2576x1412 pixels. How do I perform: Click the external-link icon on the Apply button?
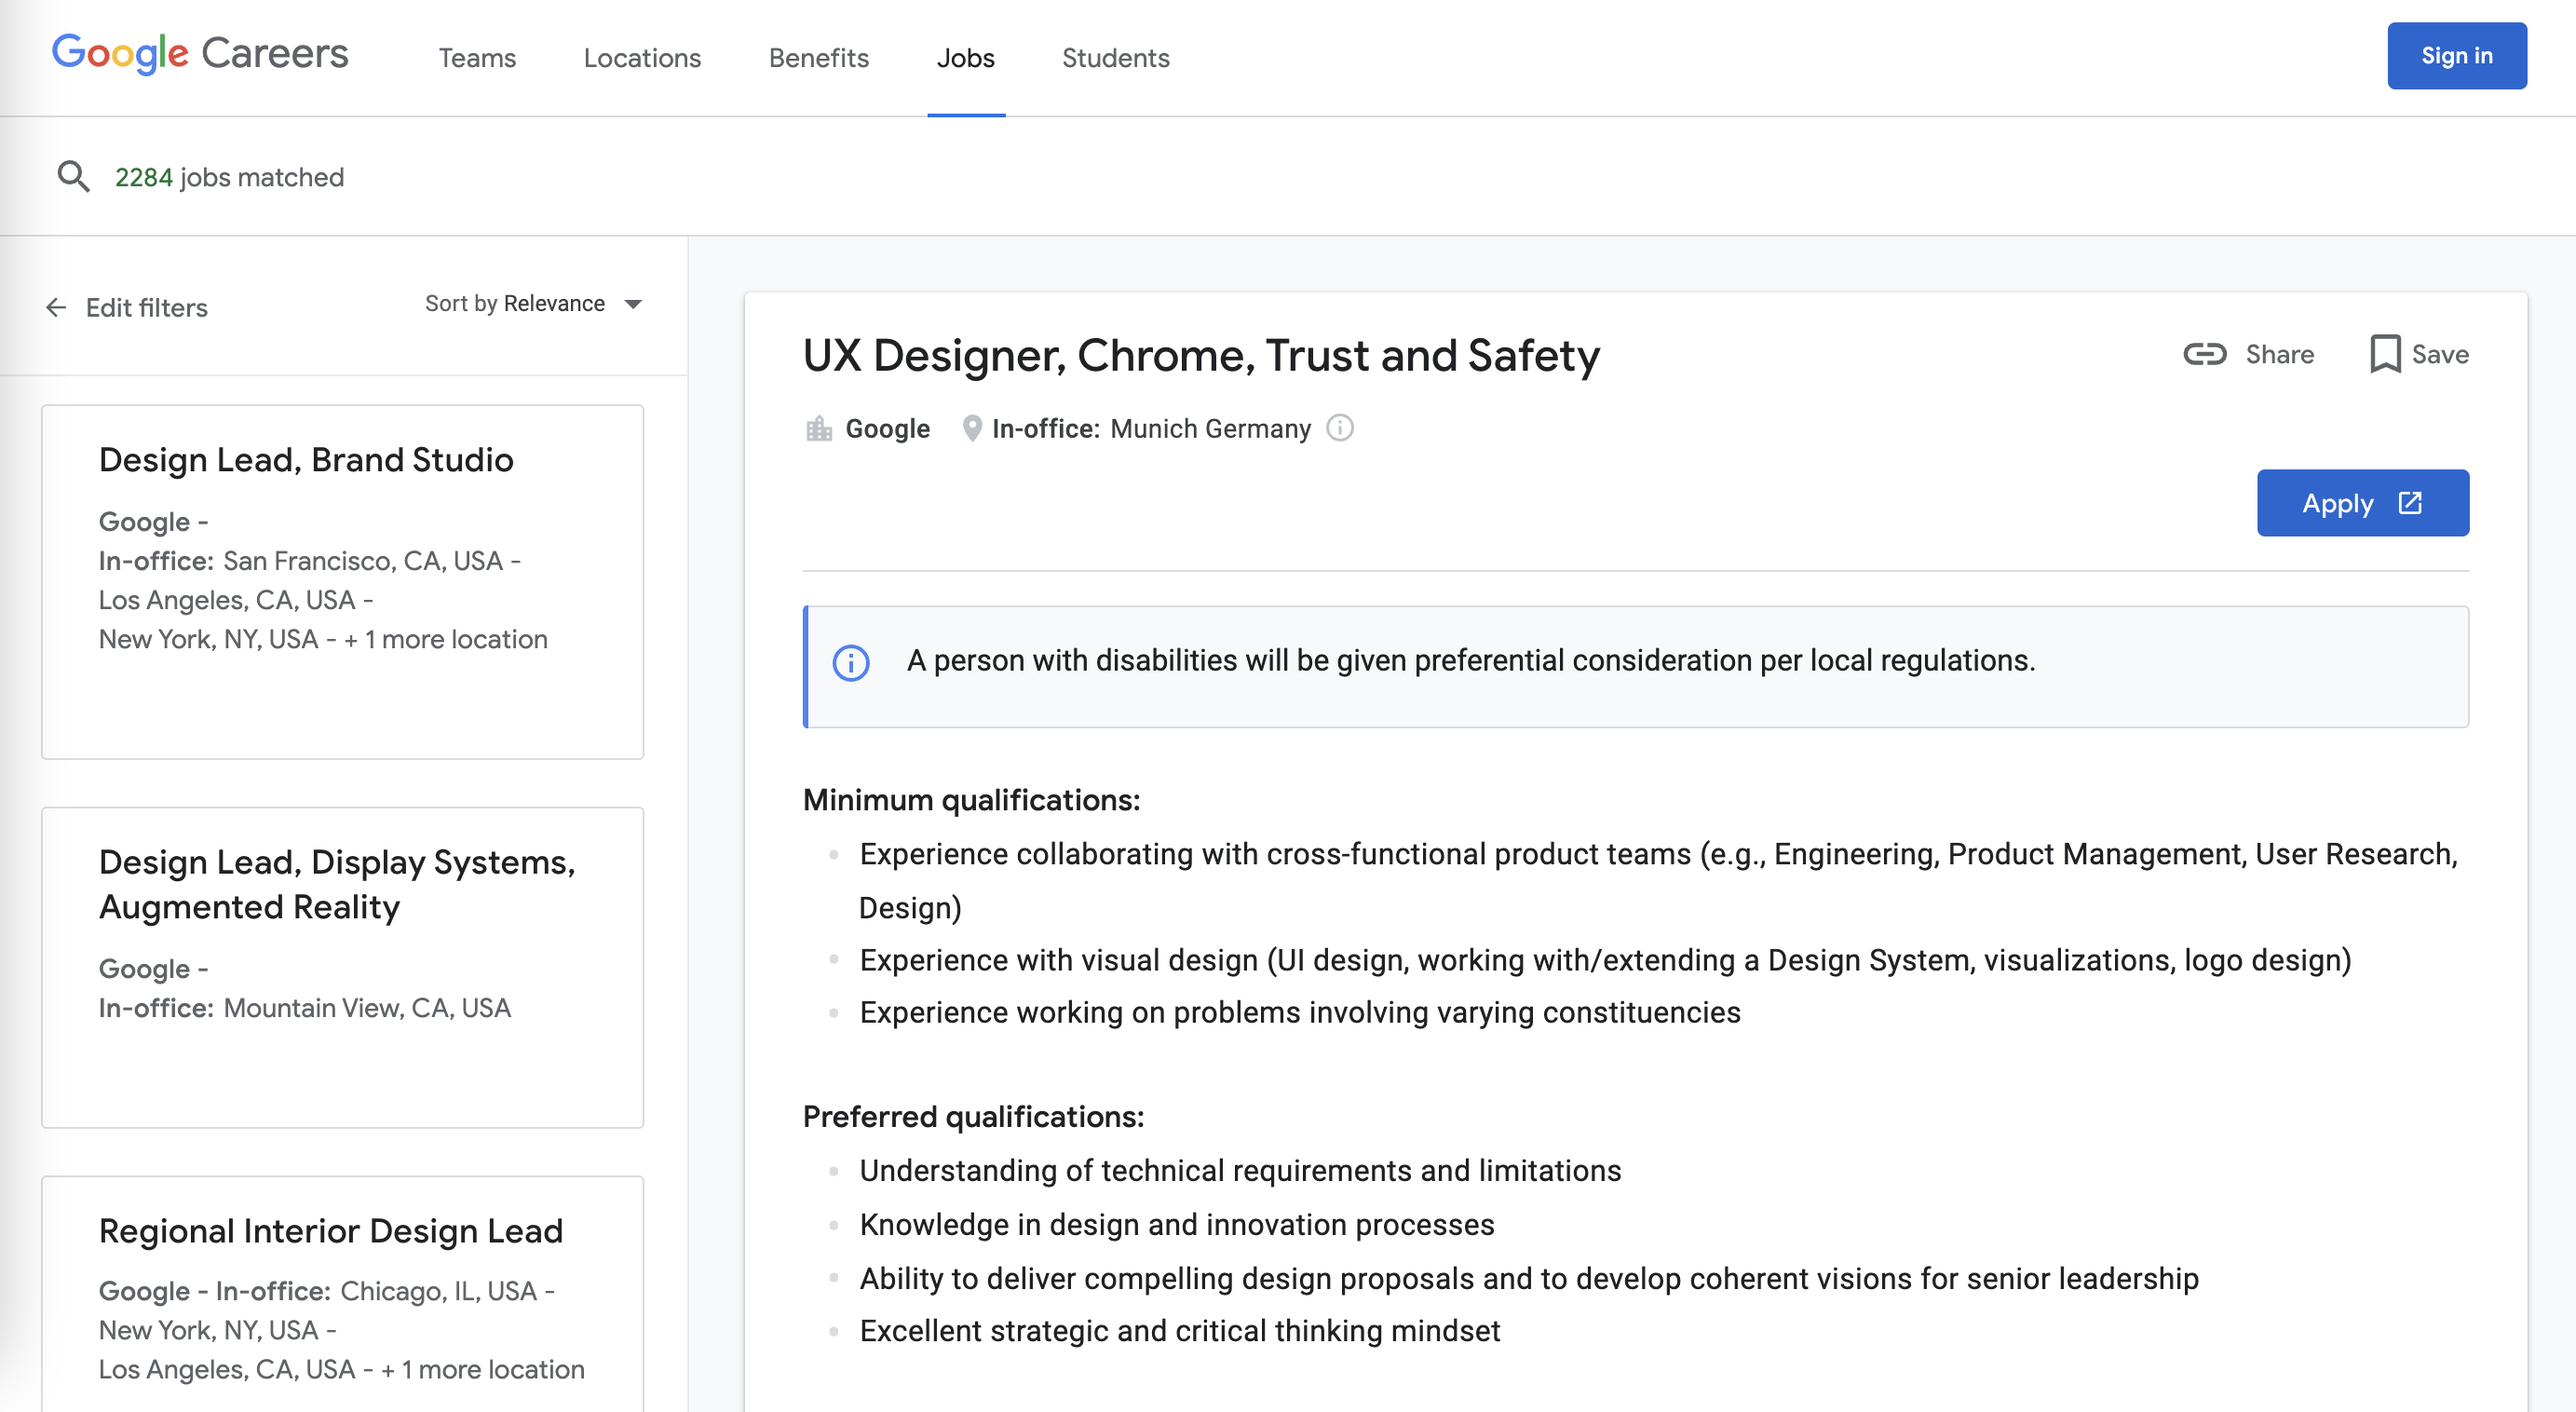(x=2410, y=503)
